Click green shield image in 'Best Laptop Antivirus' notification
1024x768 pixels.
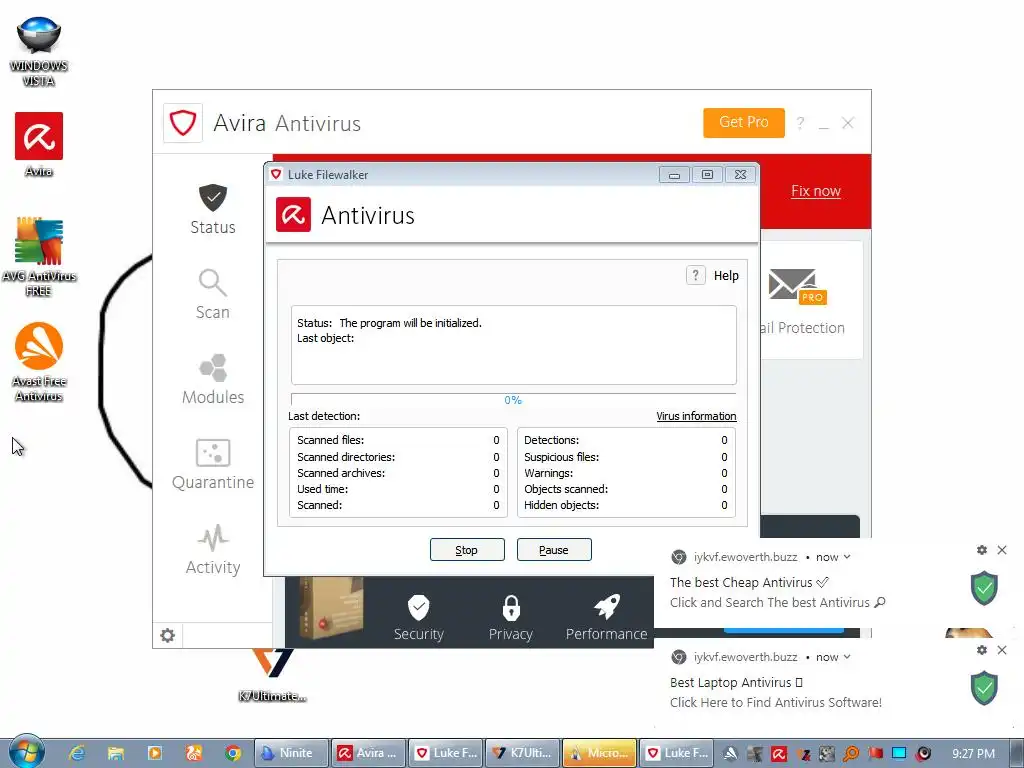(x=984, y=688)
